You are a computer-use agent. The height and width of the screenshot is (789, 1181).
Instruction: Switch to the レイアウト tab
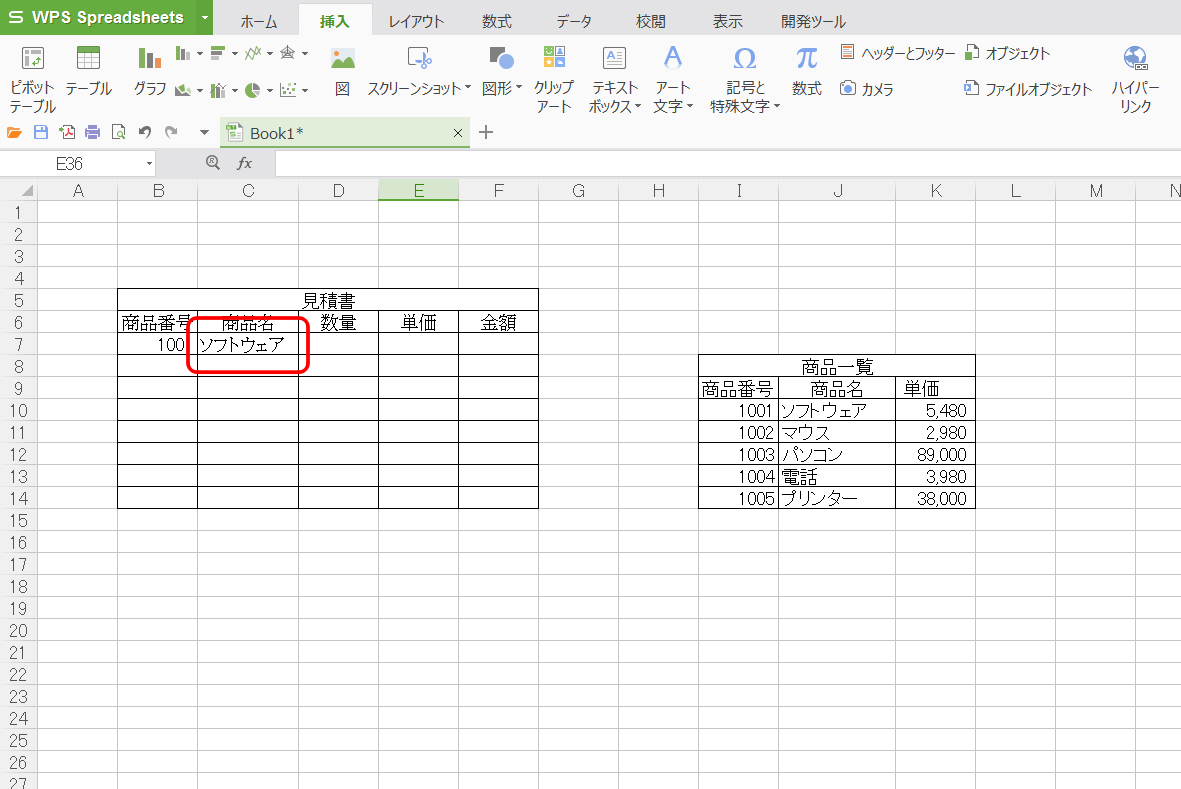click(x=416, y=21)
